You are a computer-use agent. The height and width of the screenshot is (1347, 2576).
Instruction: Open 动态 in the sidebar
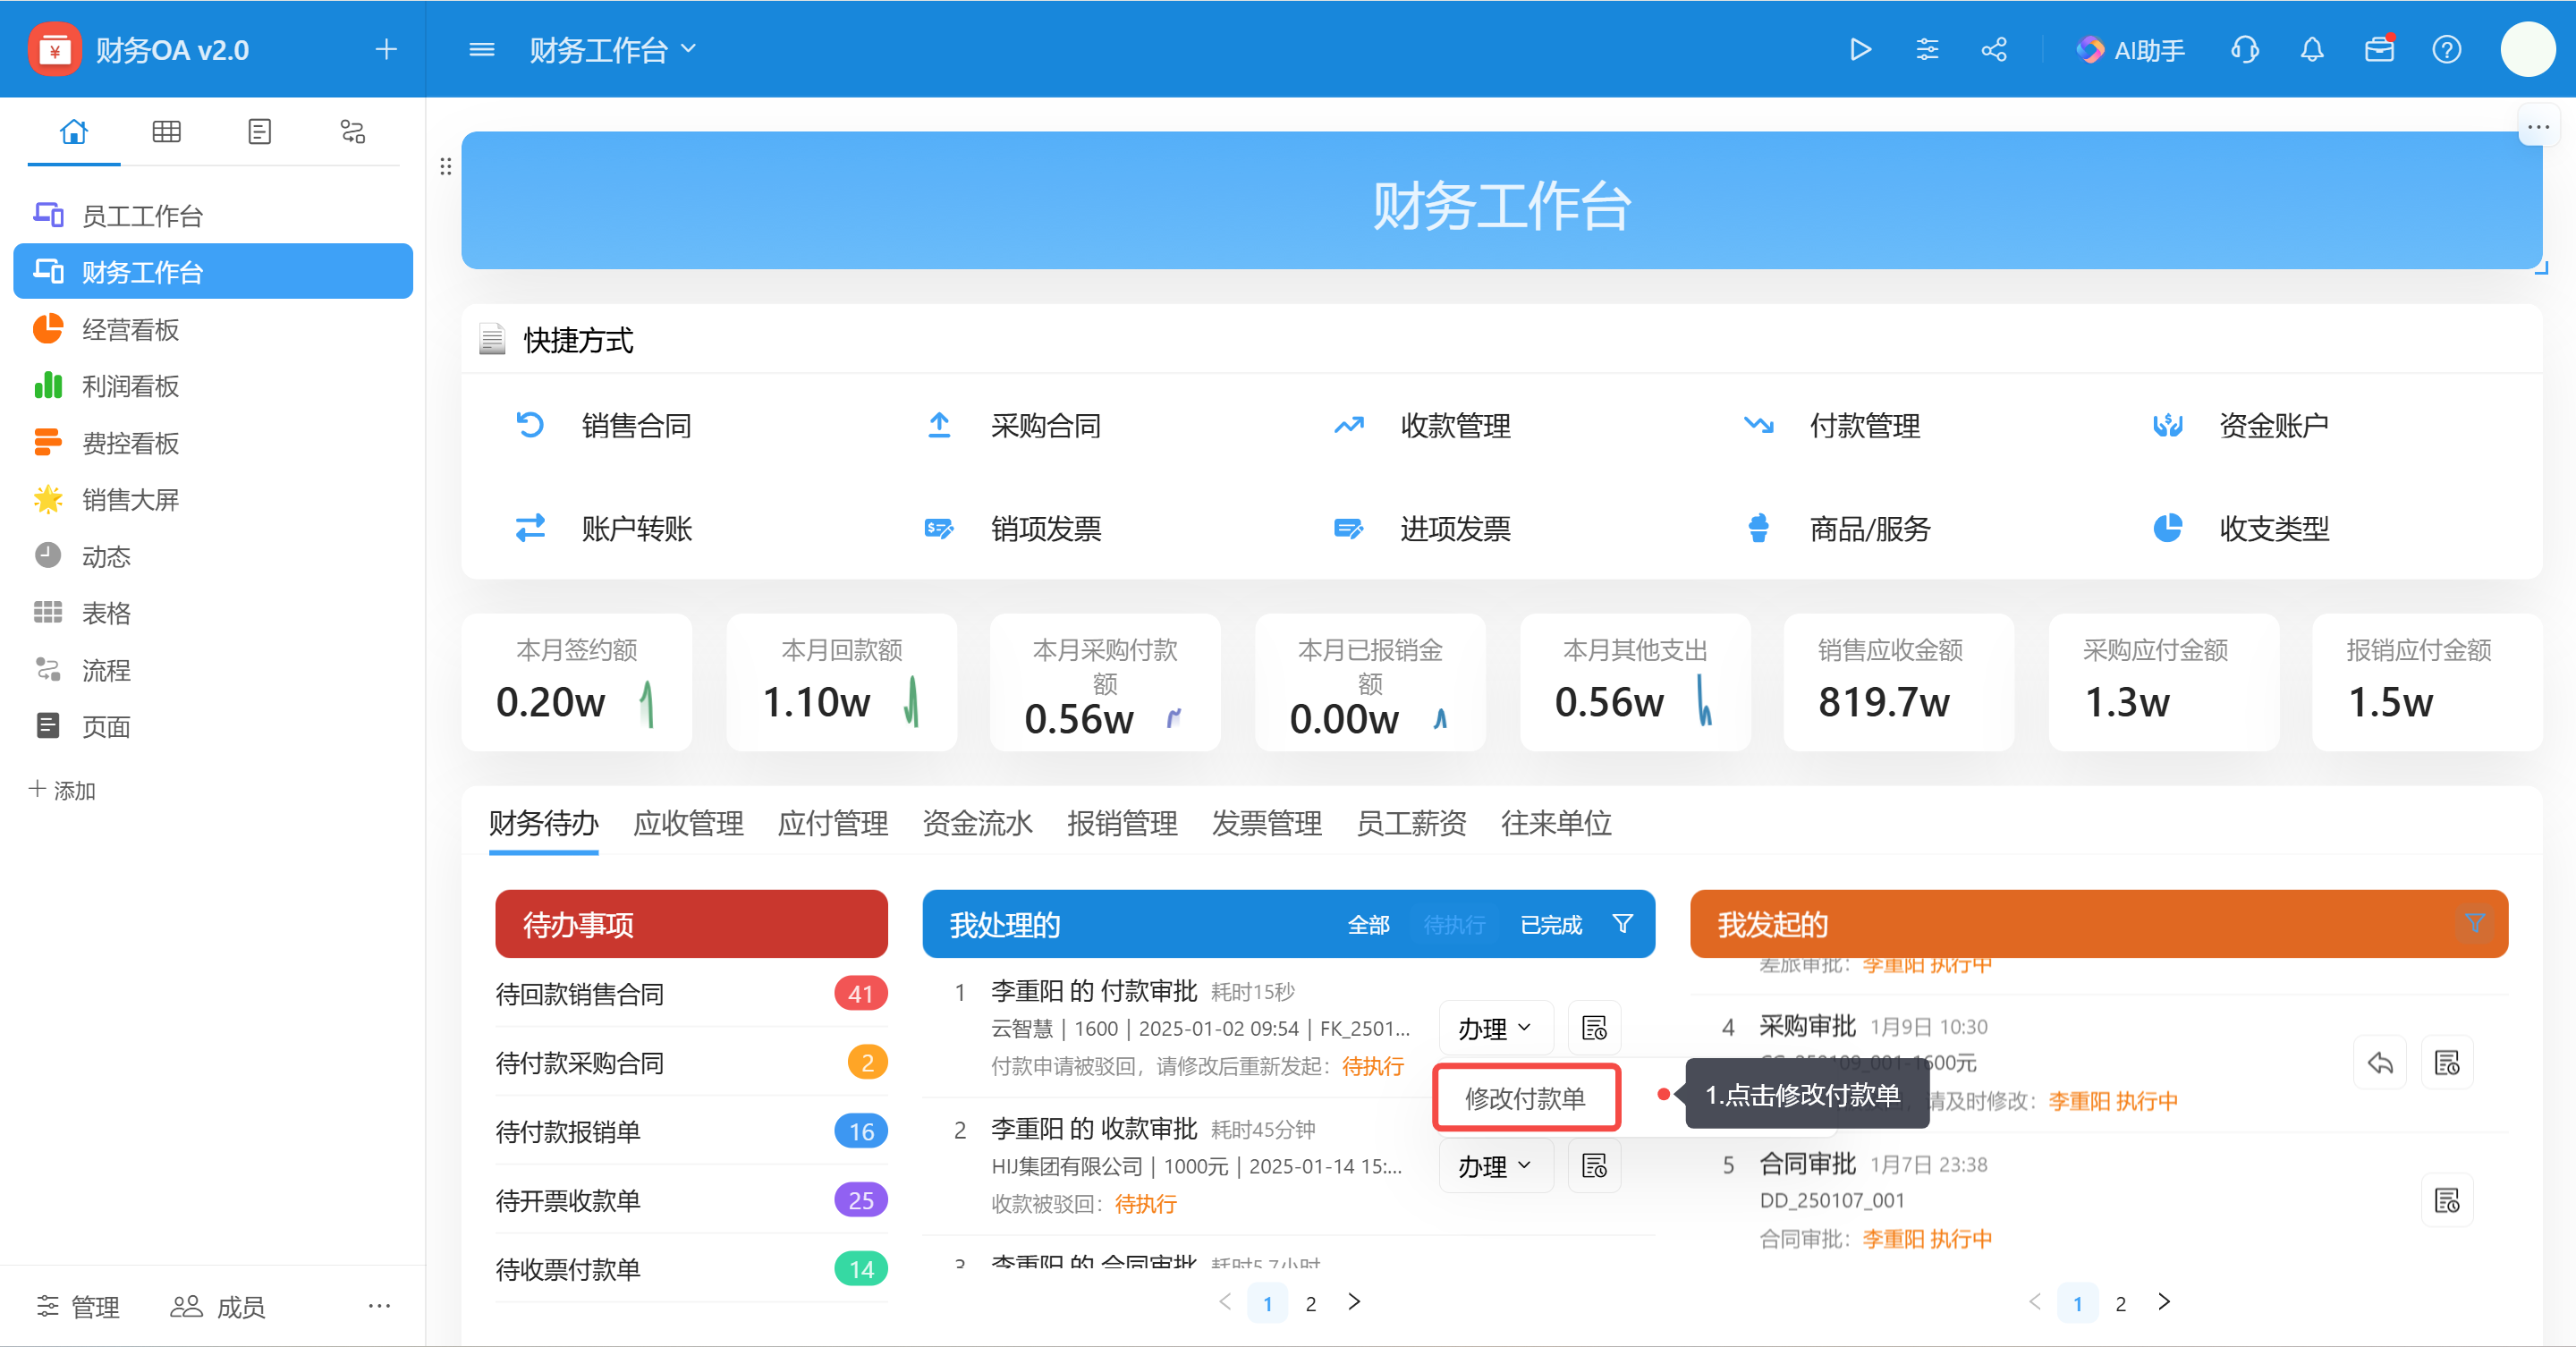tap(213, 556)
